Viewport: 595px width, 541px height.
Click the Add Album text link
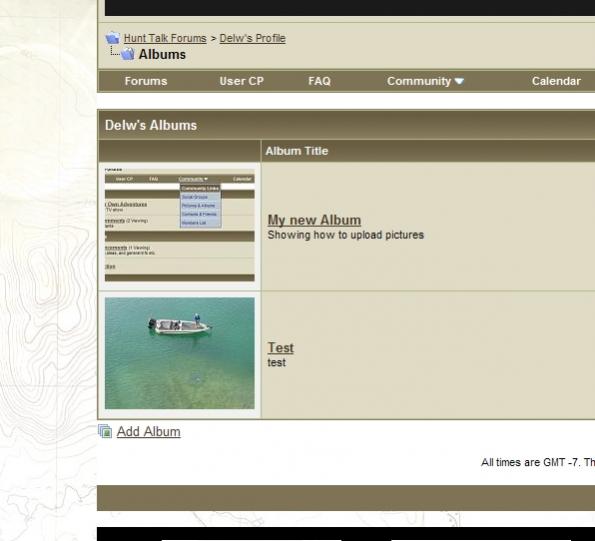[x=148, y=432]
